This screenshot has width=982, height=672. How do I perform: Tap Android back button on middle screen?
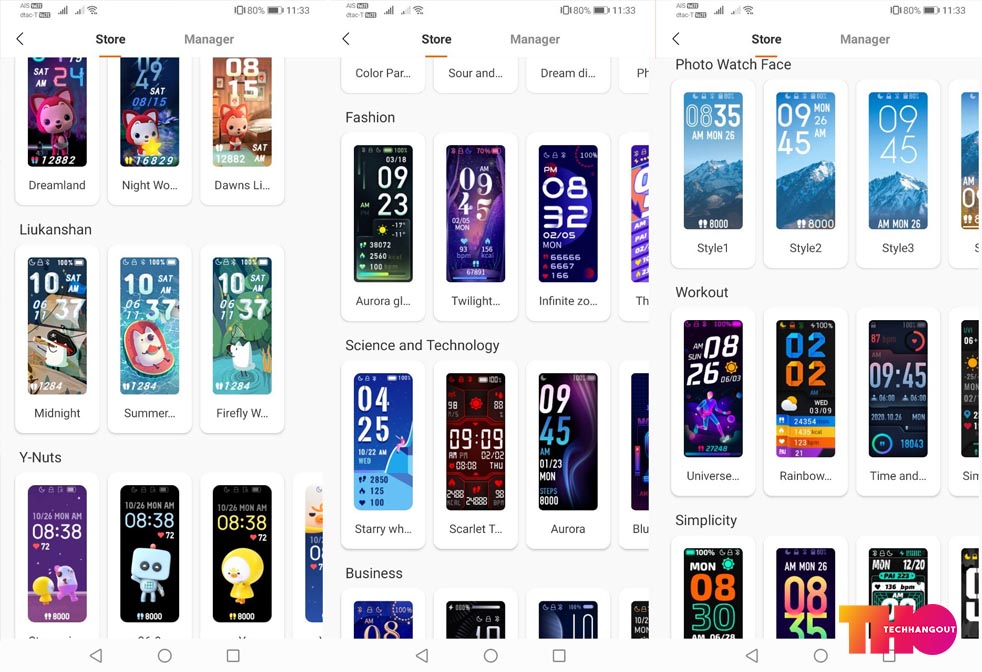coord(422,655)
